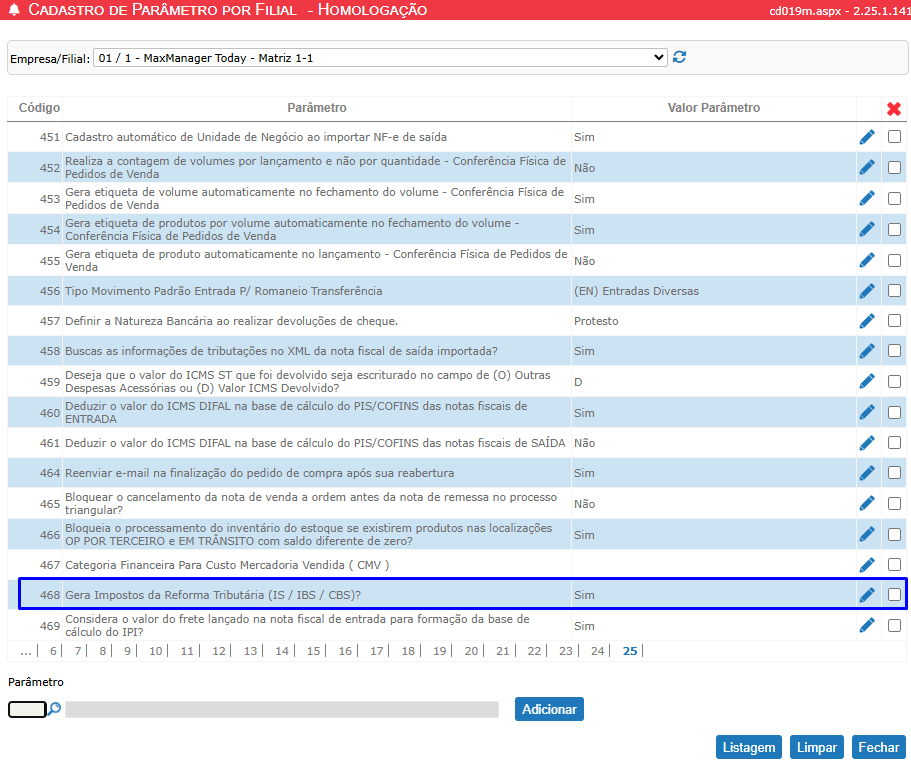Click the Parâmetro code input field

[x=27, y=709]
